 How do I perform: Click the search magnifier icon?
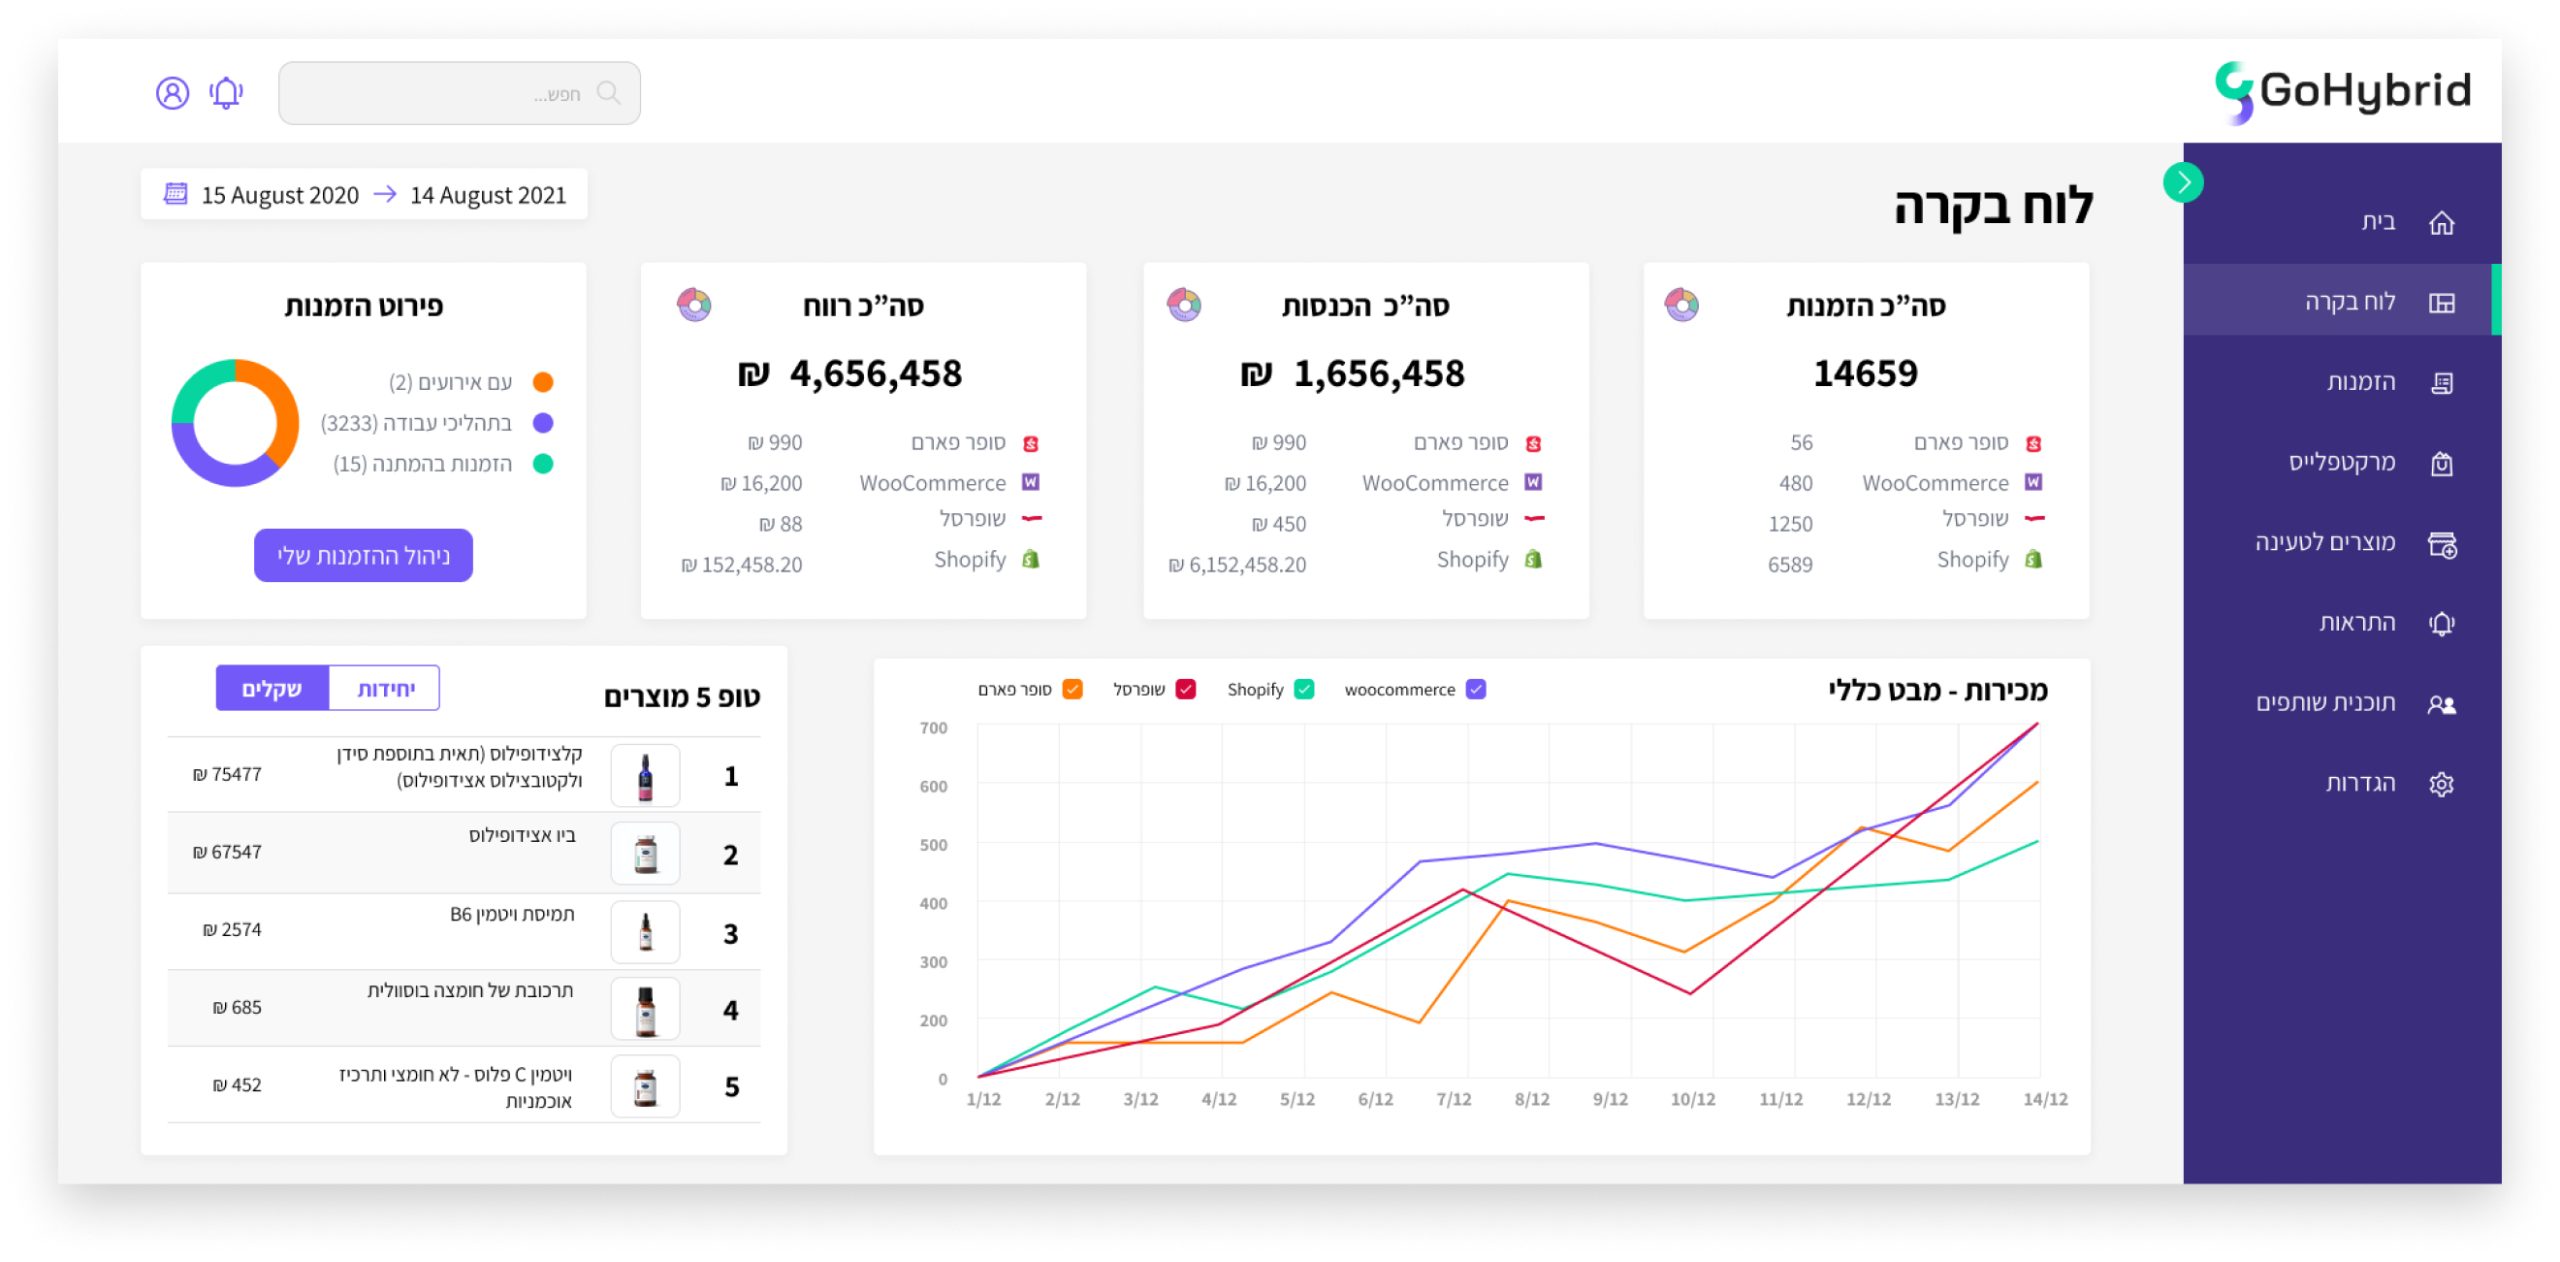(608, 93)
